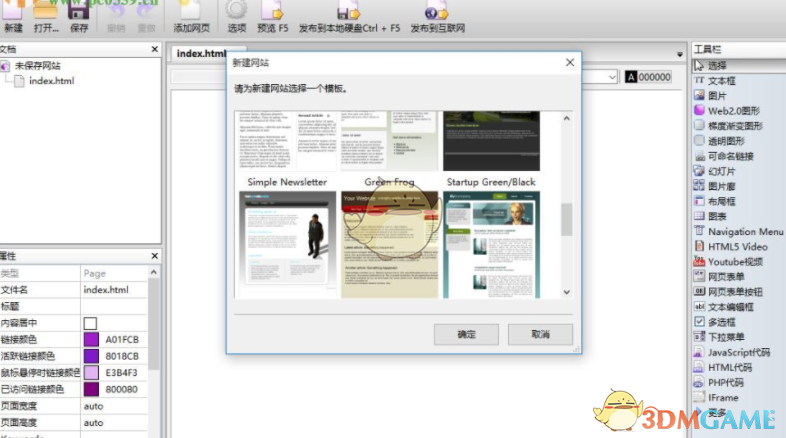Screen dimensions: 786x438
Task: Select the 梯度渐变图形 gradient shape tool
Action: pyautogui.click(x=737, y=126)
